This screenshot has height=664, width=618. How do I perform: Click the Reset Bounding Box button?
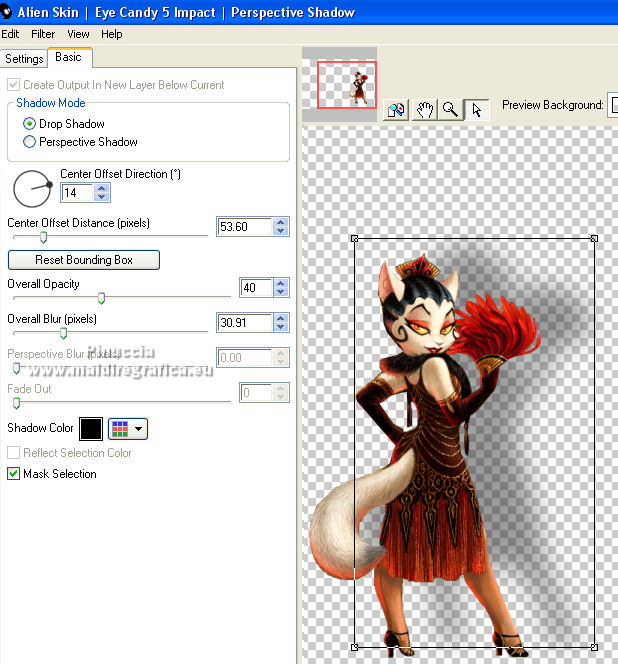84,260
